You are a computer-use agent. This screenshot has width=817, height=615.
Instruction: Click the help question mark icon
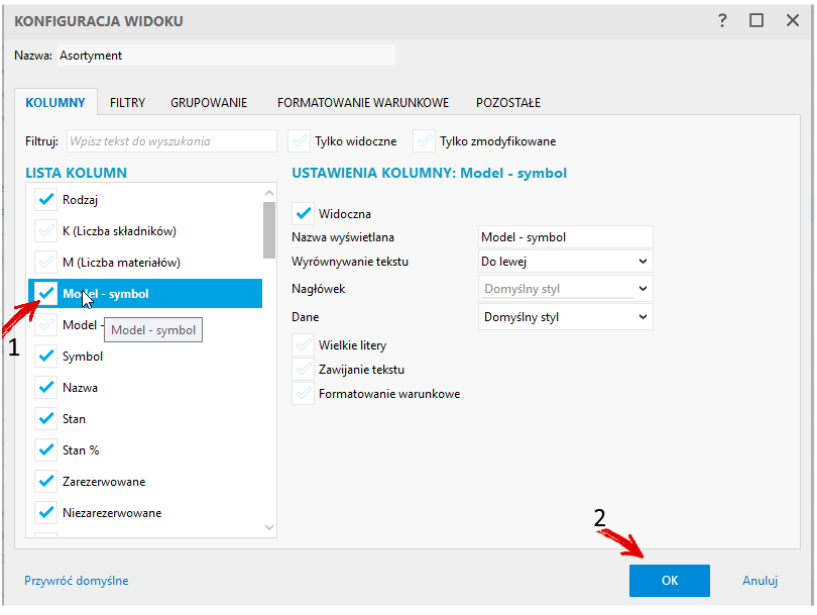click(722, 21)
